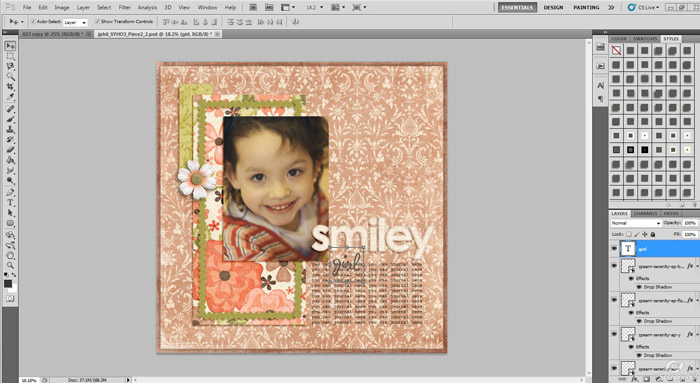Select the Eyedropper tool

(x=10, y=97)
